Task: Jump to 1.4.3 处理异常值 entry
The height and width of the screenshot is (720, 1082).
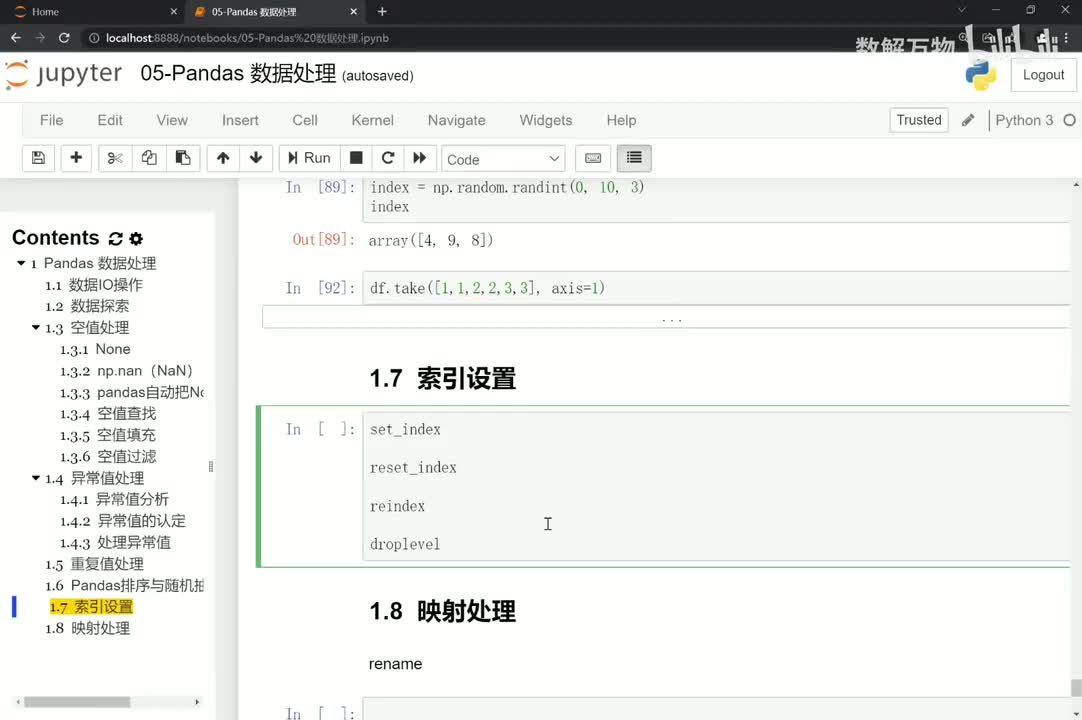Action: [x=115, y=542]
